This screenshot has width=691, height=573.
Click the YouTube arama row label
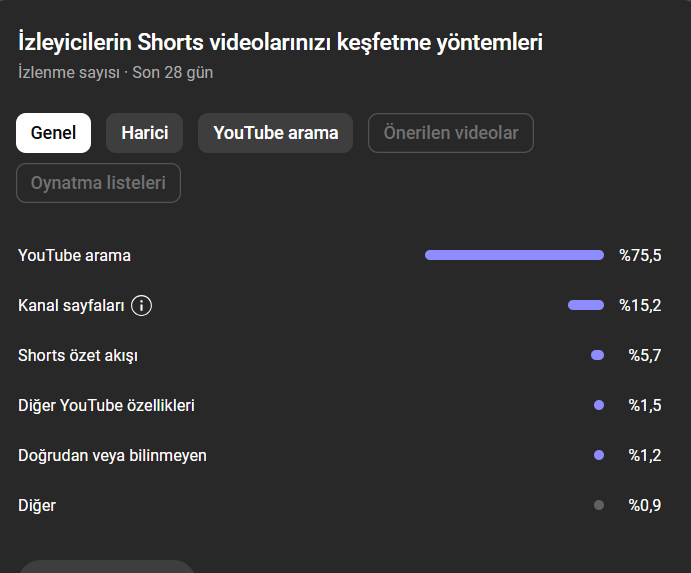pos(74,256)
